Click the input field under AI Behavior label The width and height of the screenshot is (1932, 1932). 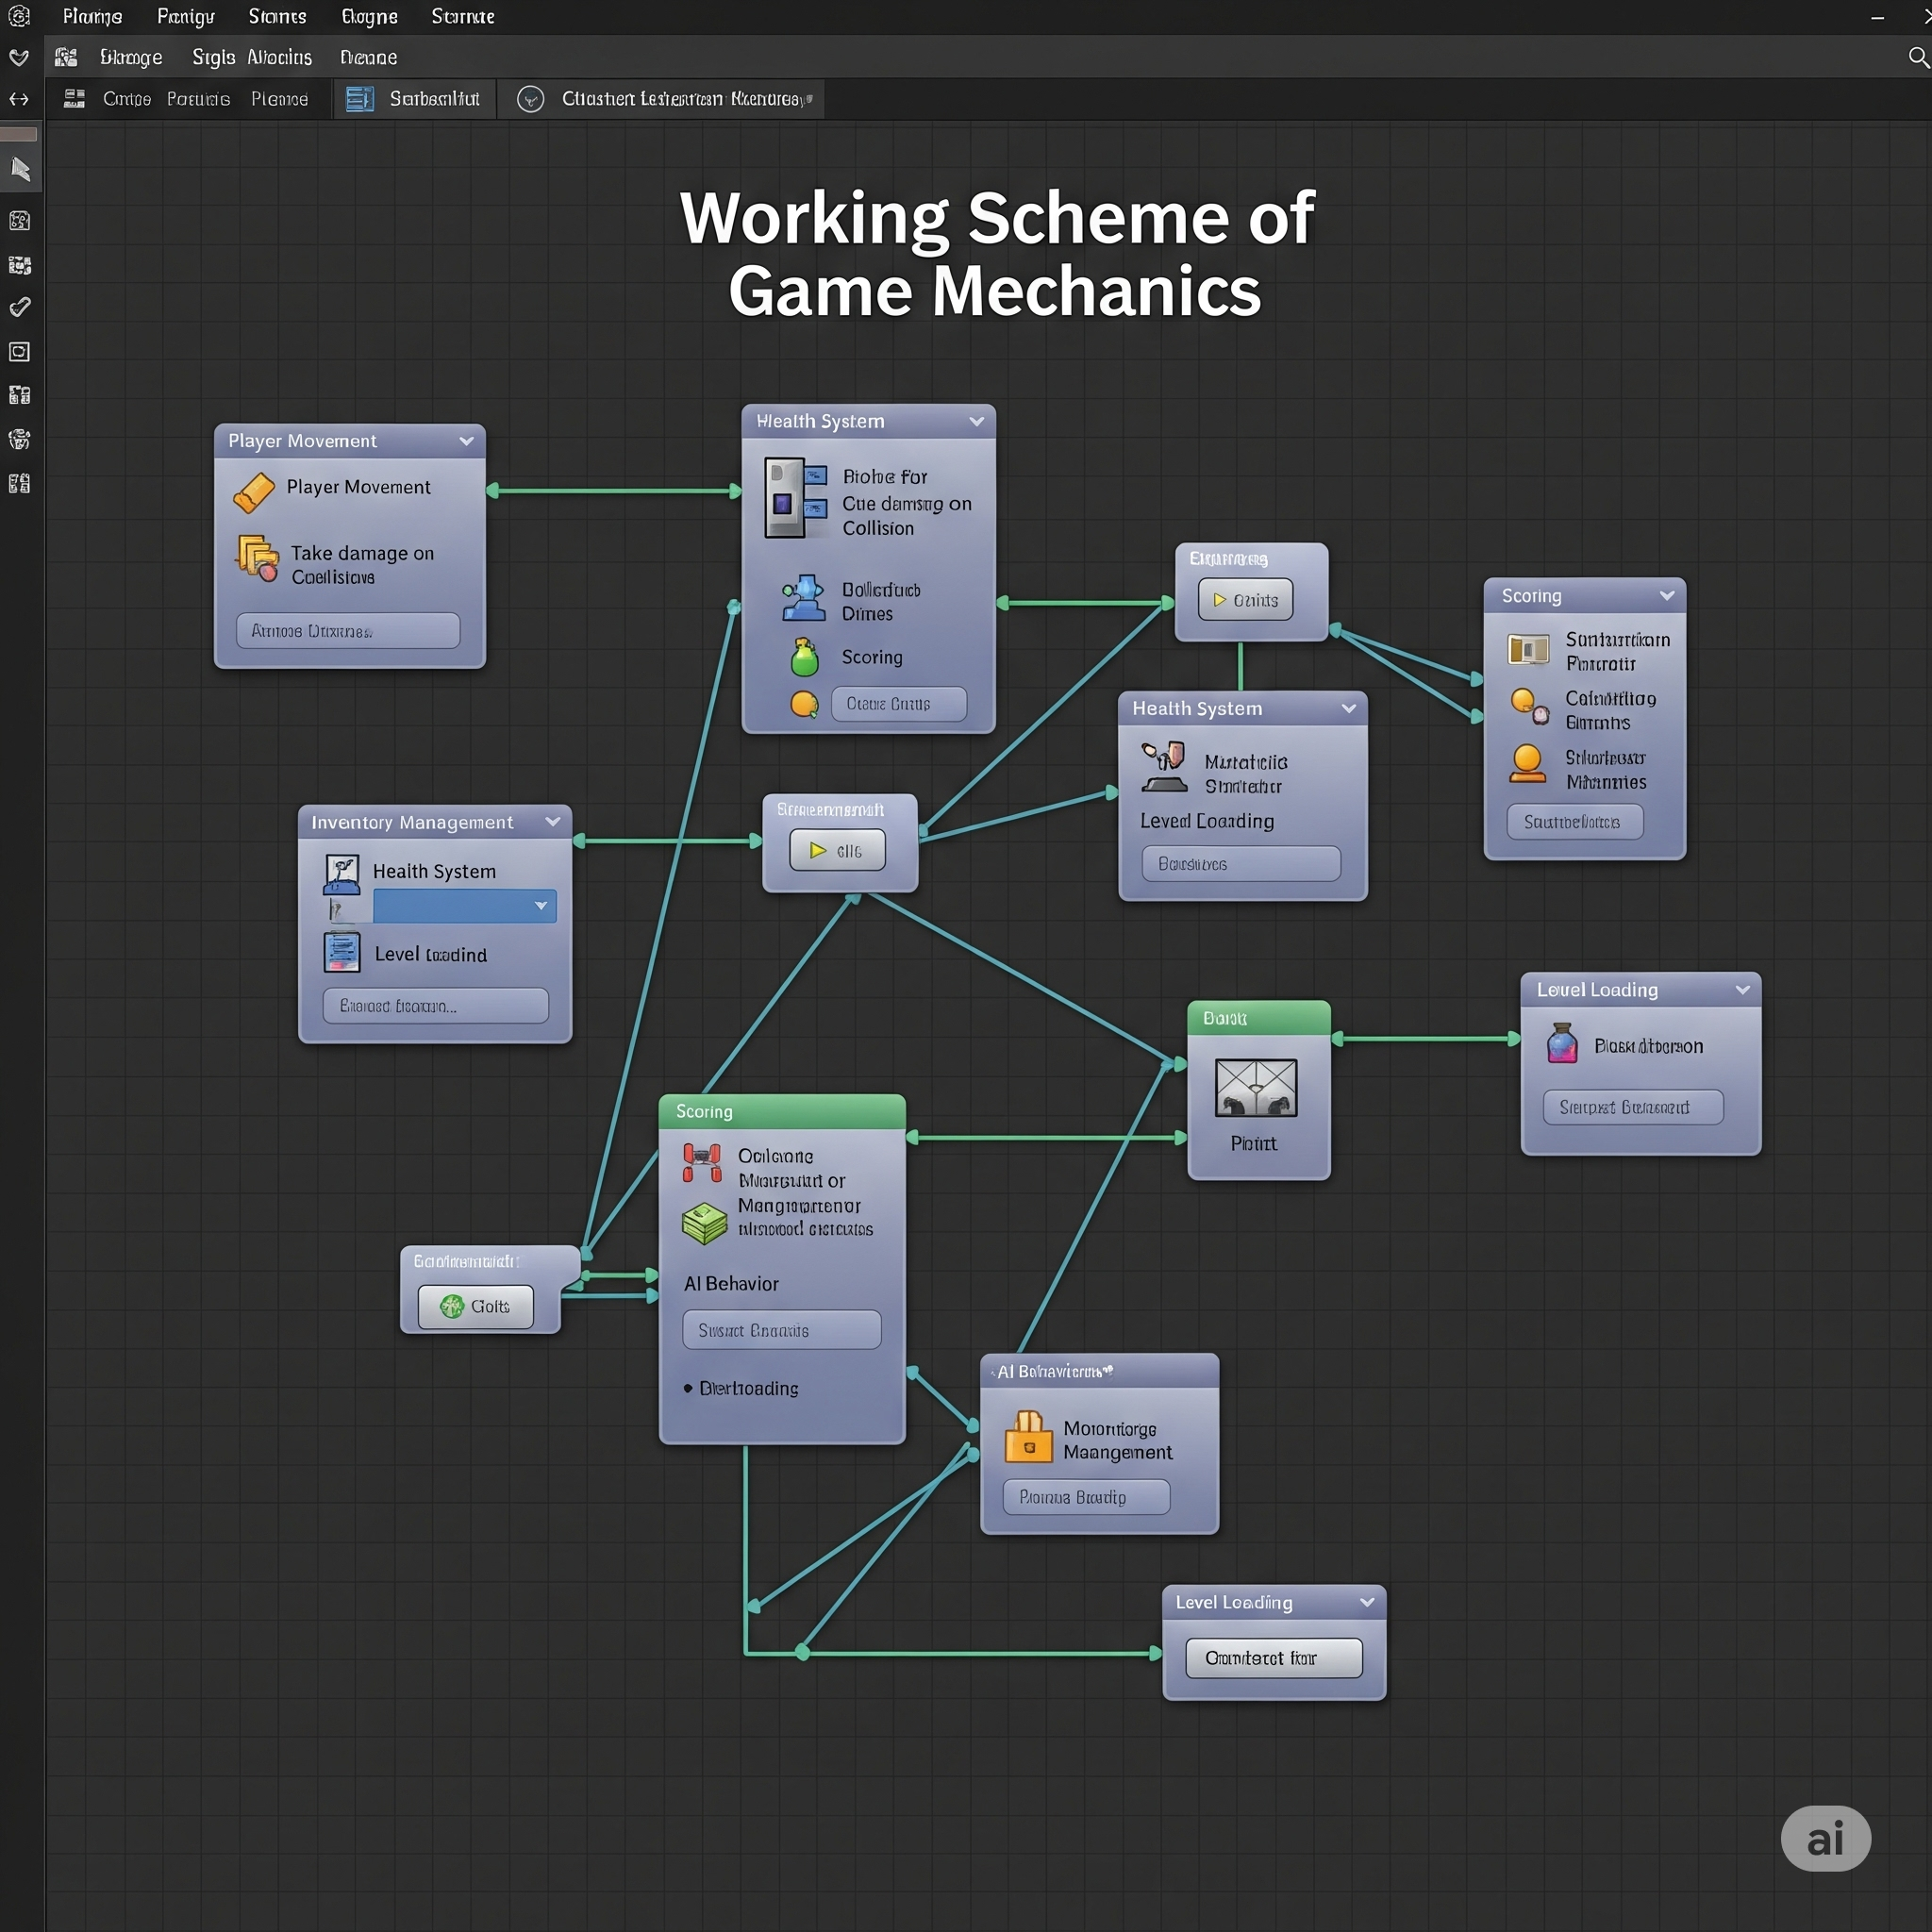click(x=781, y=1330)
